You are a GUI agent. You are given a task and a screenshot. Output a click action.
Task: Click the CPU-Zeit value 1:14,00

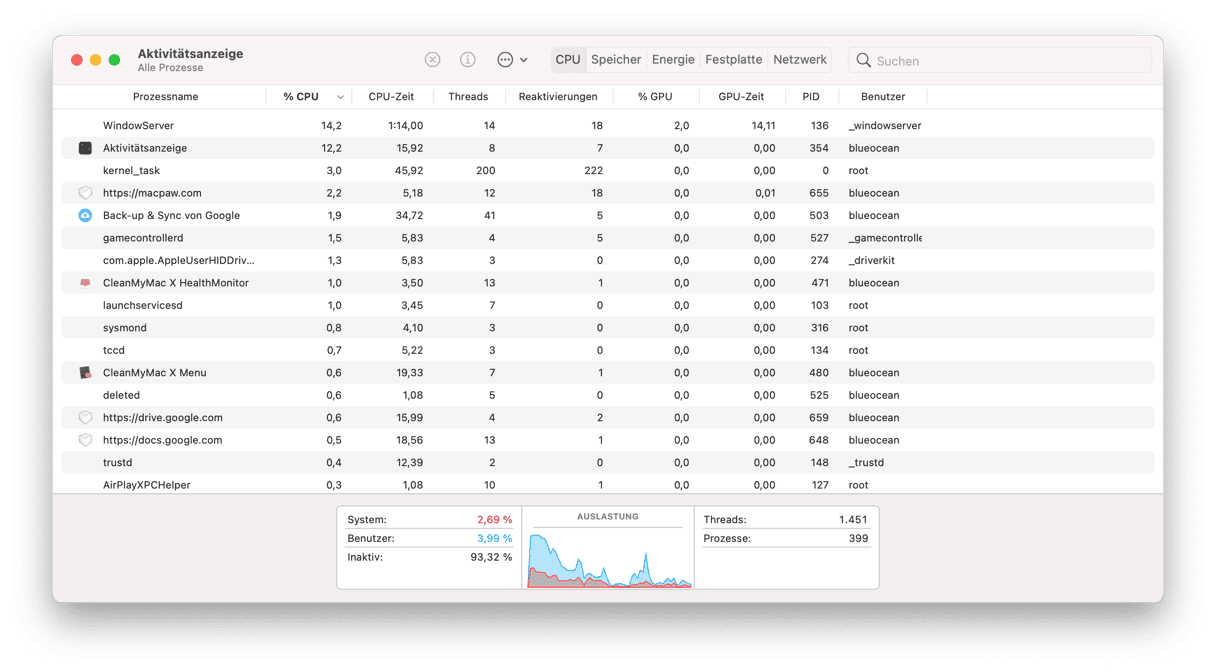(x=405, y=126)
